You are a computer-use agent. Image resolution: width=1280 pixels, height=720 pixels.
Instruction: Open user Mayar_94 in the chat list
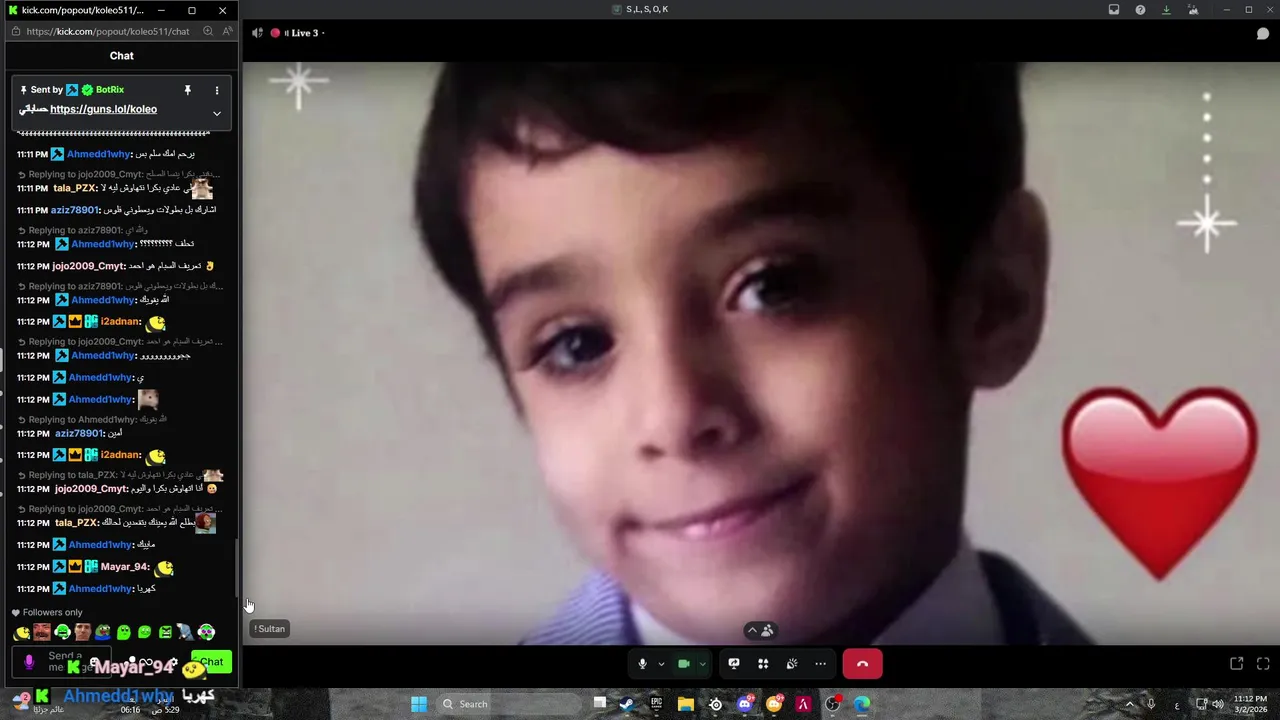tap(125, 567)
